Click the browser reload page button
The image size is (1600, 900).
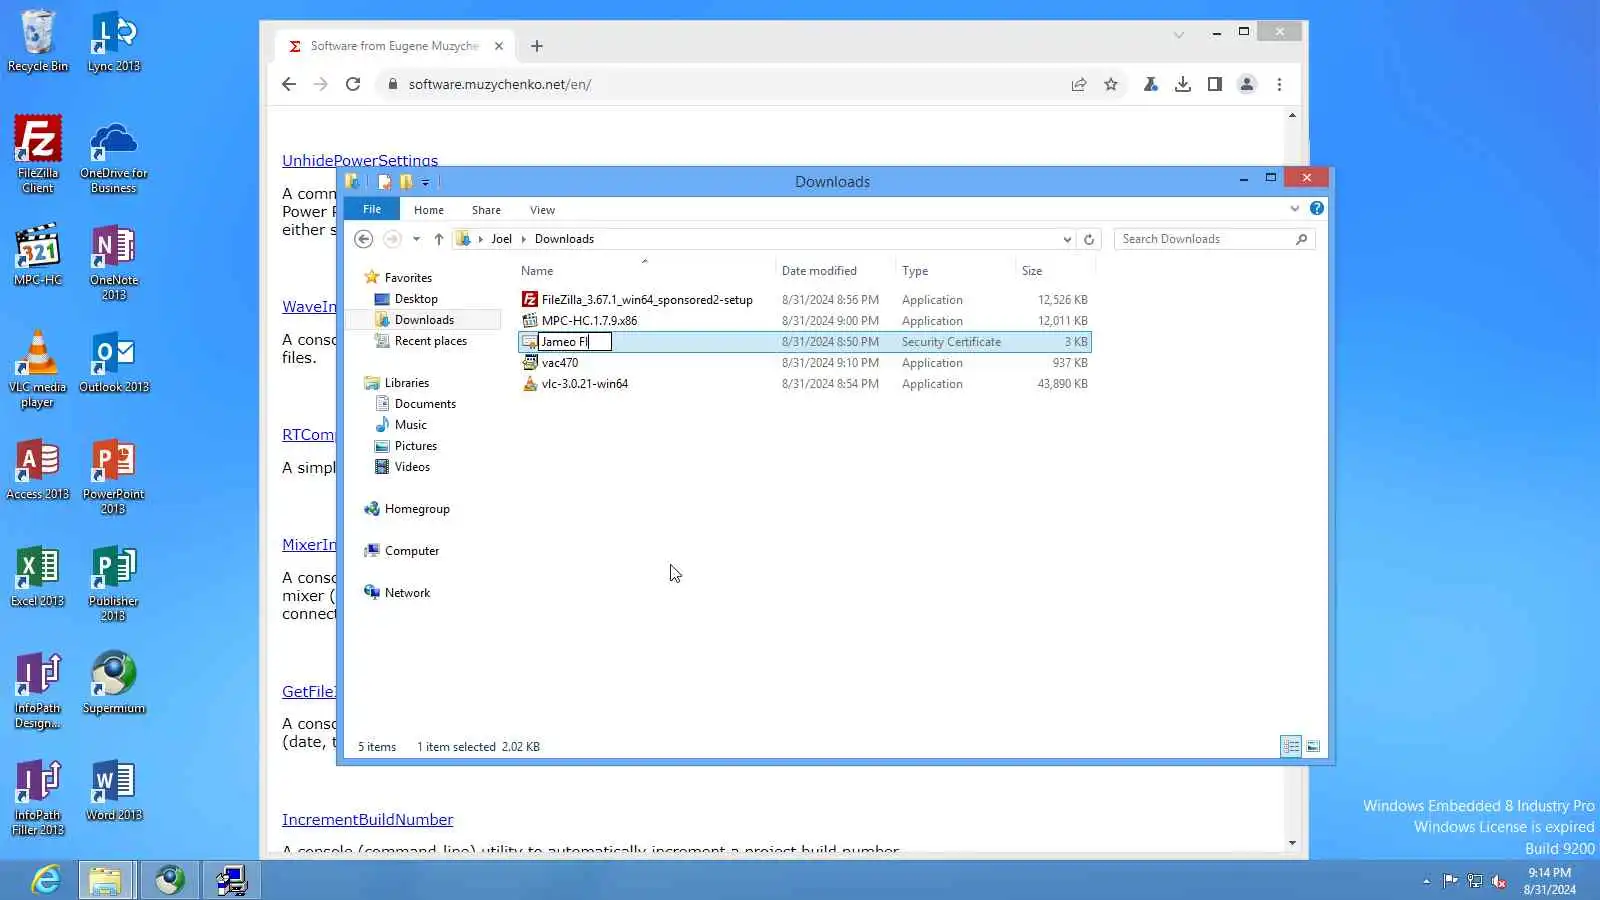click(353, 84)
